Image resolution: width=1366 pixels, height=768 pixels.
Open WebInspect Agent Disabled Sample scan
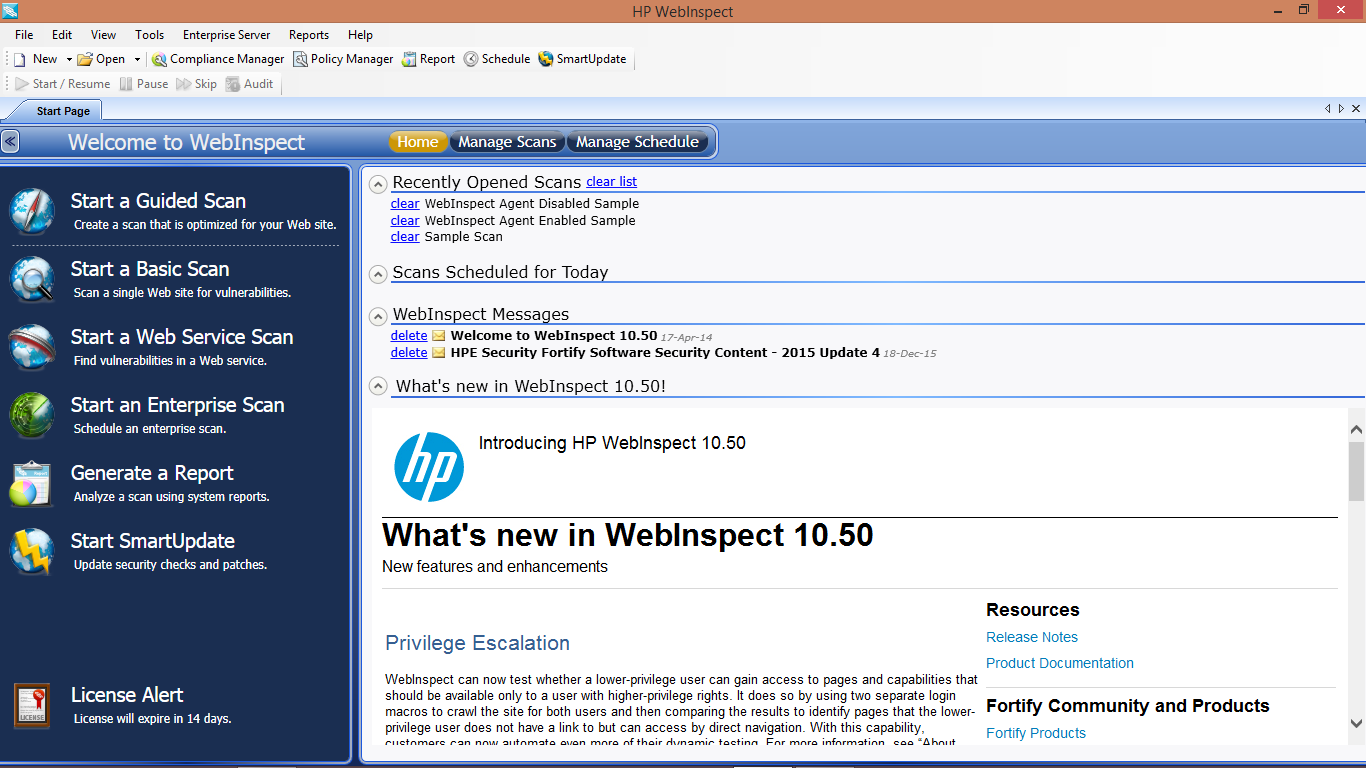(x=532, y=204)
